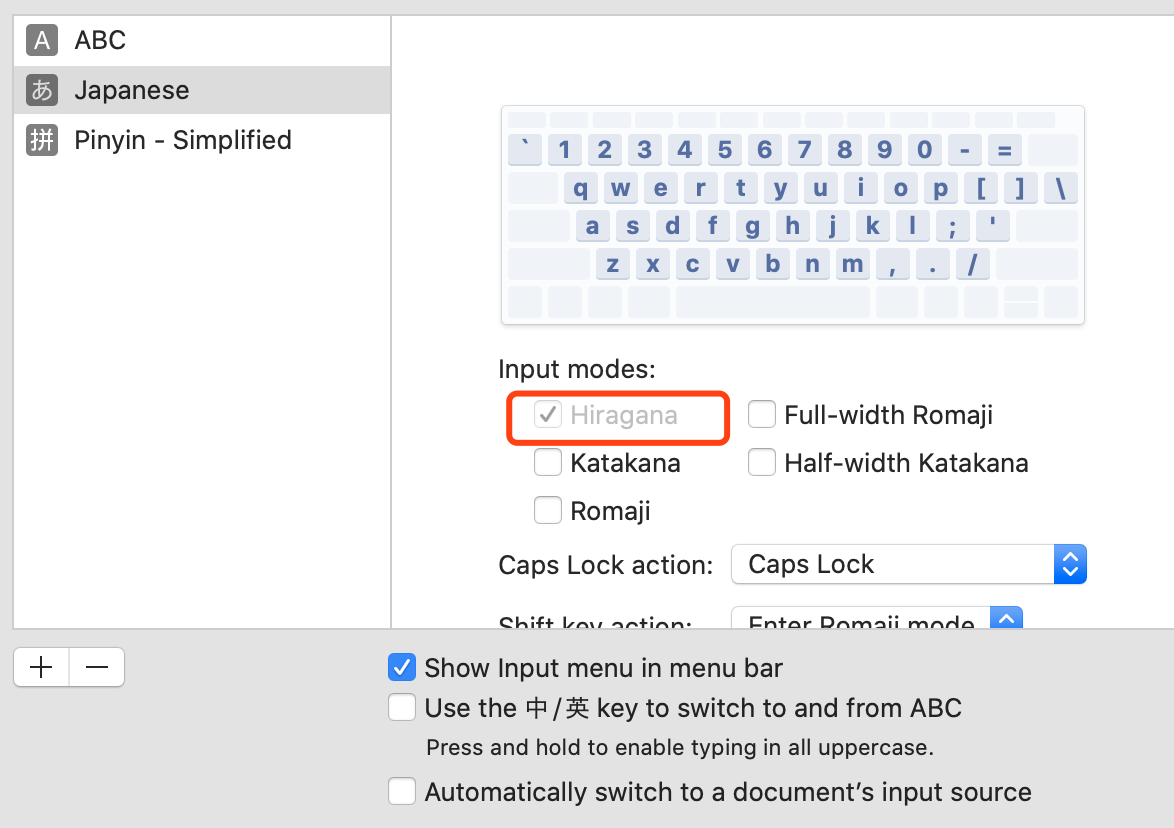Click the 'q' key on keyboard preview
The width and height of the screenshot is (1174, 828).
pos(581,188)
